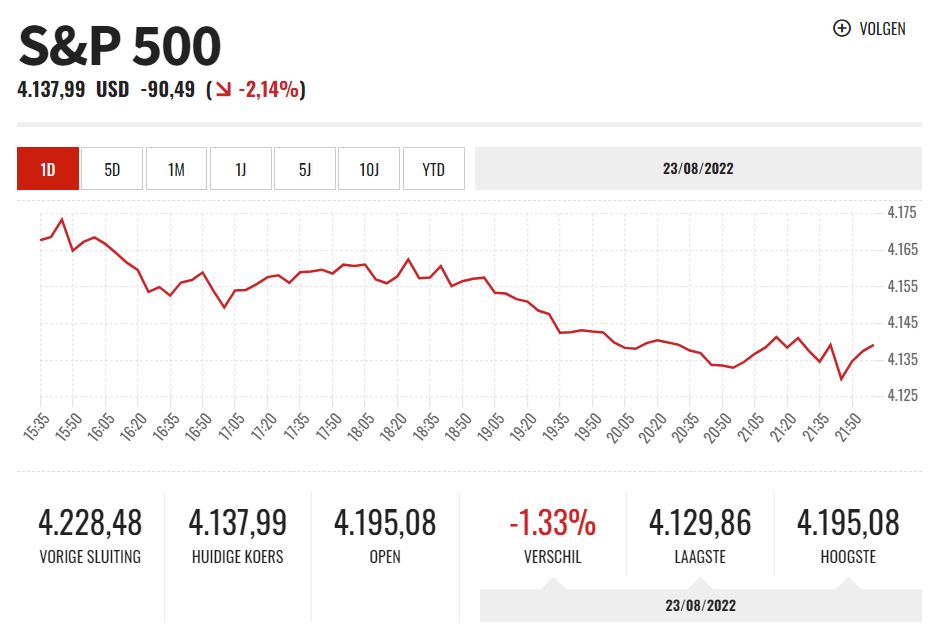948x639 pixels.
Task: Click the Laagste value 4.129,86
Action: point(700,522)
